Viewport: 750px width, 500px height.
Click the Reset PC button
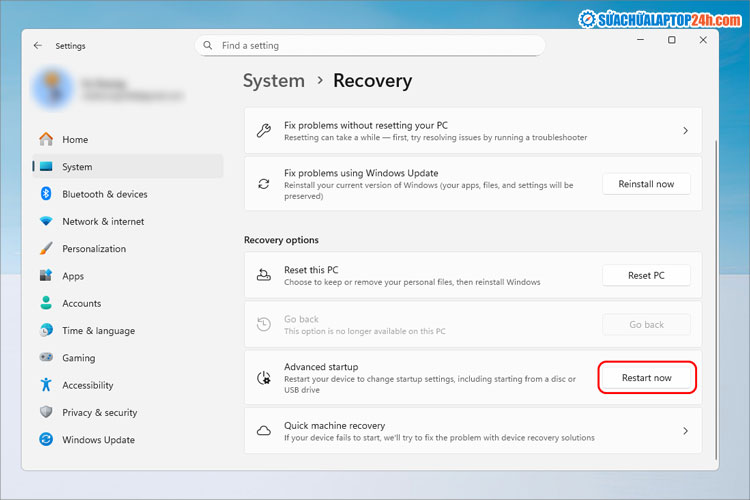click(646, 275)
